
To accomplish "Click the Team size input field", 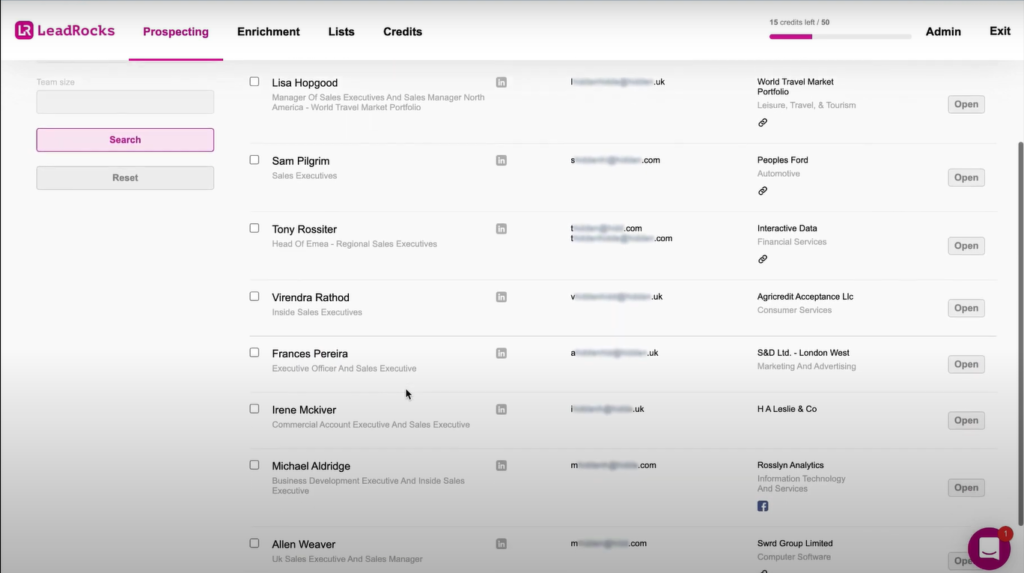I will pyautogui.click(x=125, y=102).
